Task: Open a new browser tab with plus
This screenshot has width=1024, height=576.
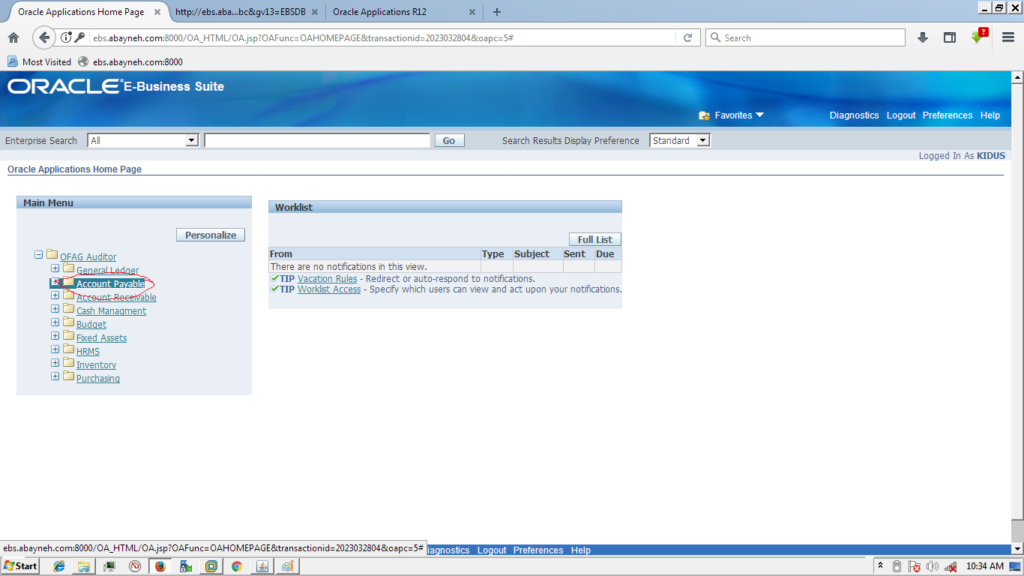Action: [497, 12]
